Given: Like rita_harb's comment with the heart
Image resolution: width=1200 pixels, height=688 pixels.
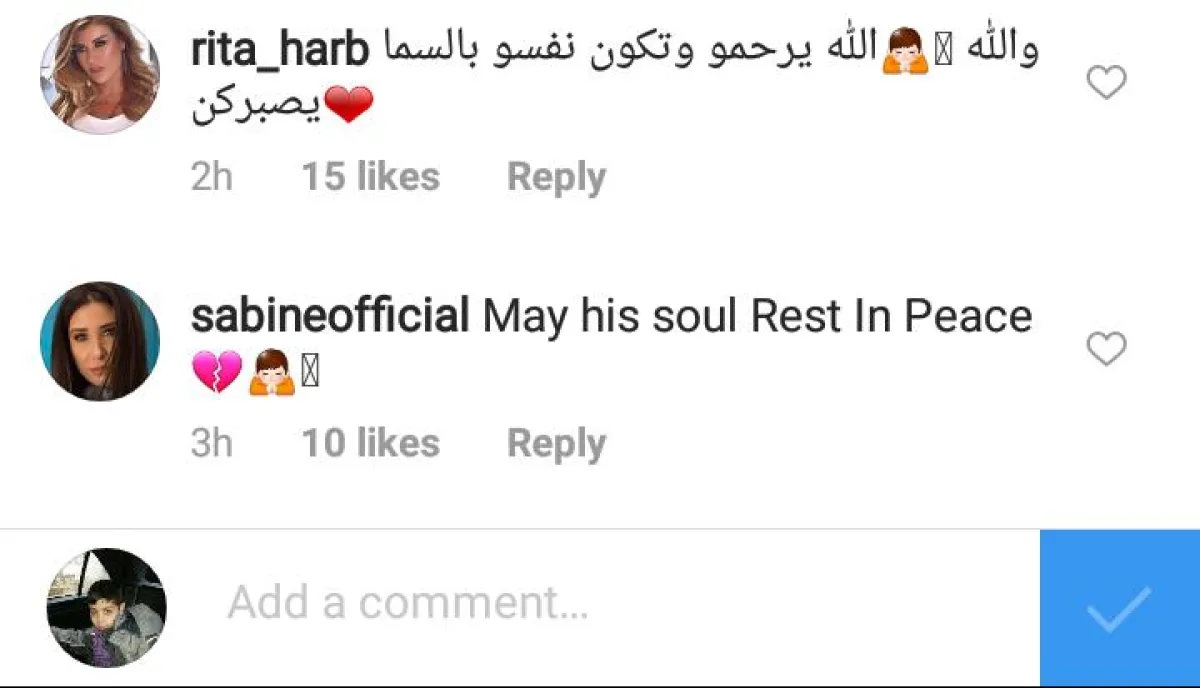Looking at the screenshot, I should tap(1106, 83).
